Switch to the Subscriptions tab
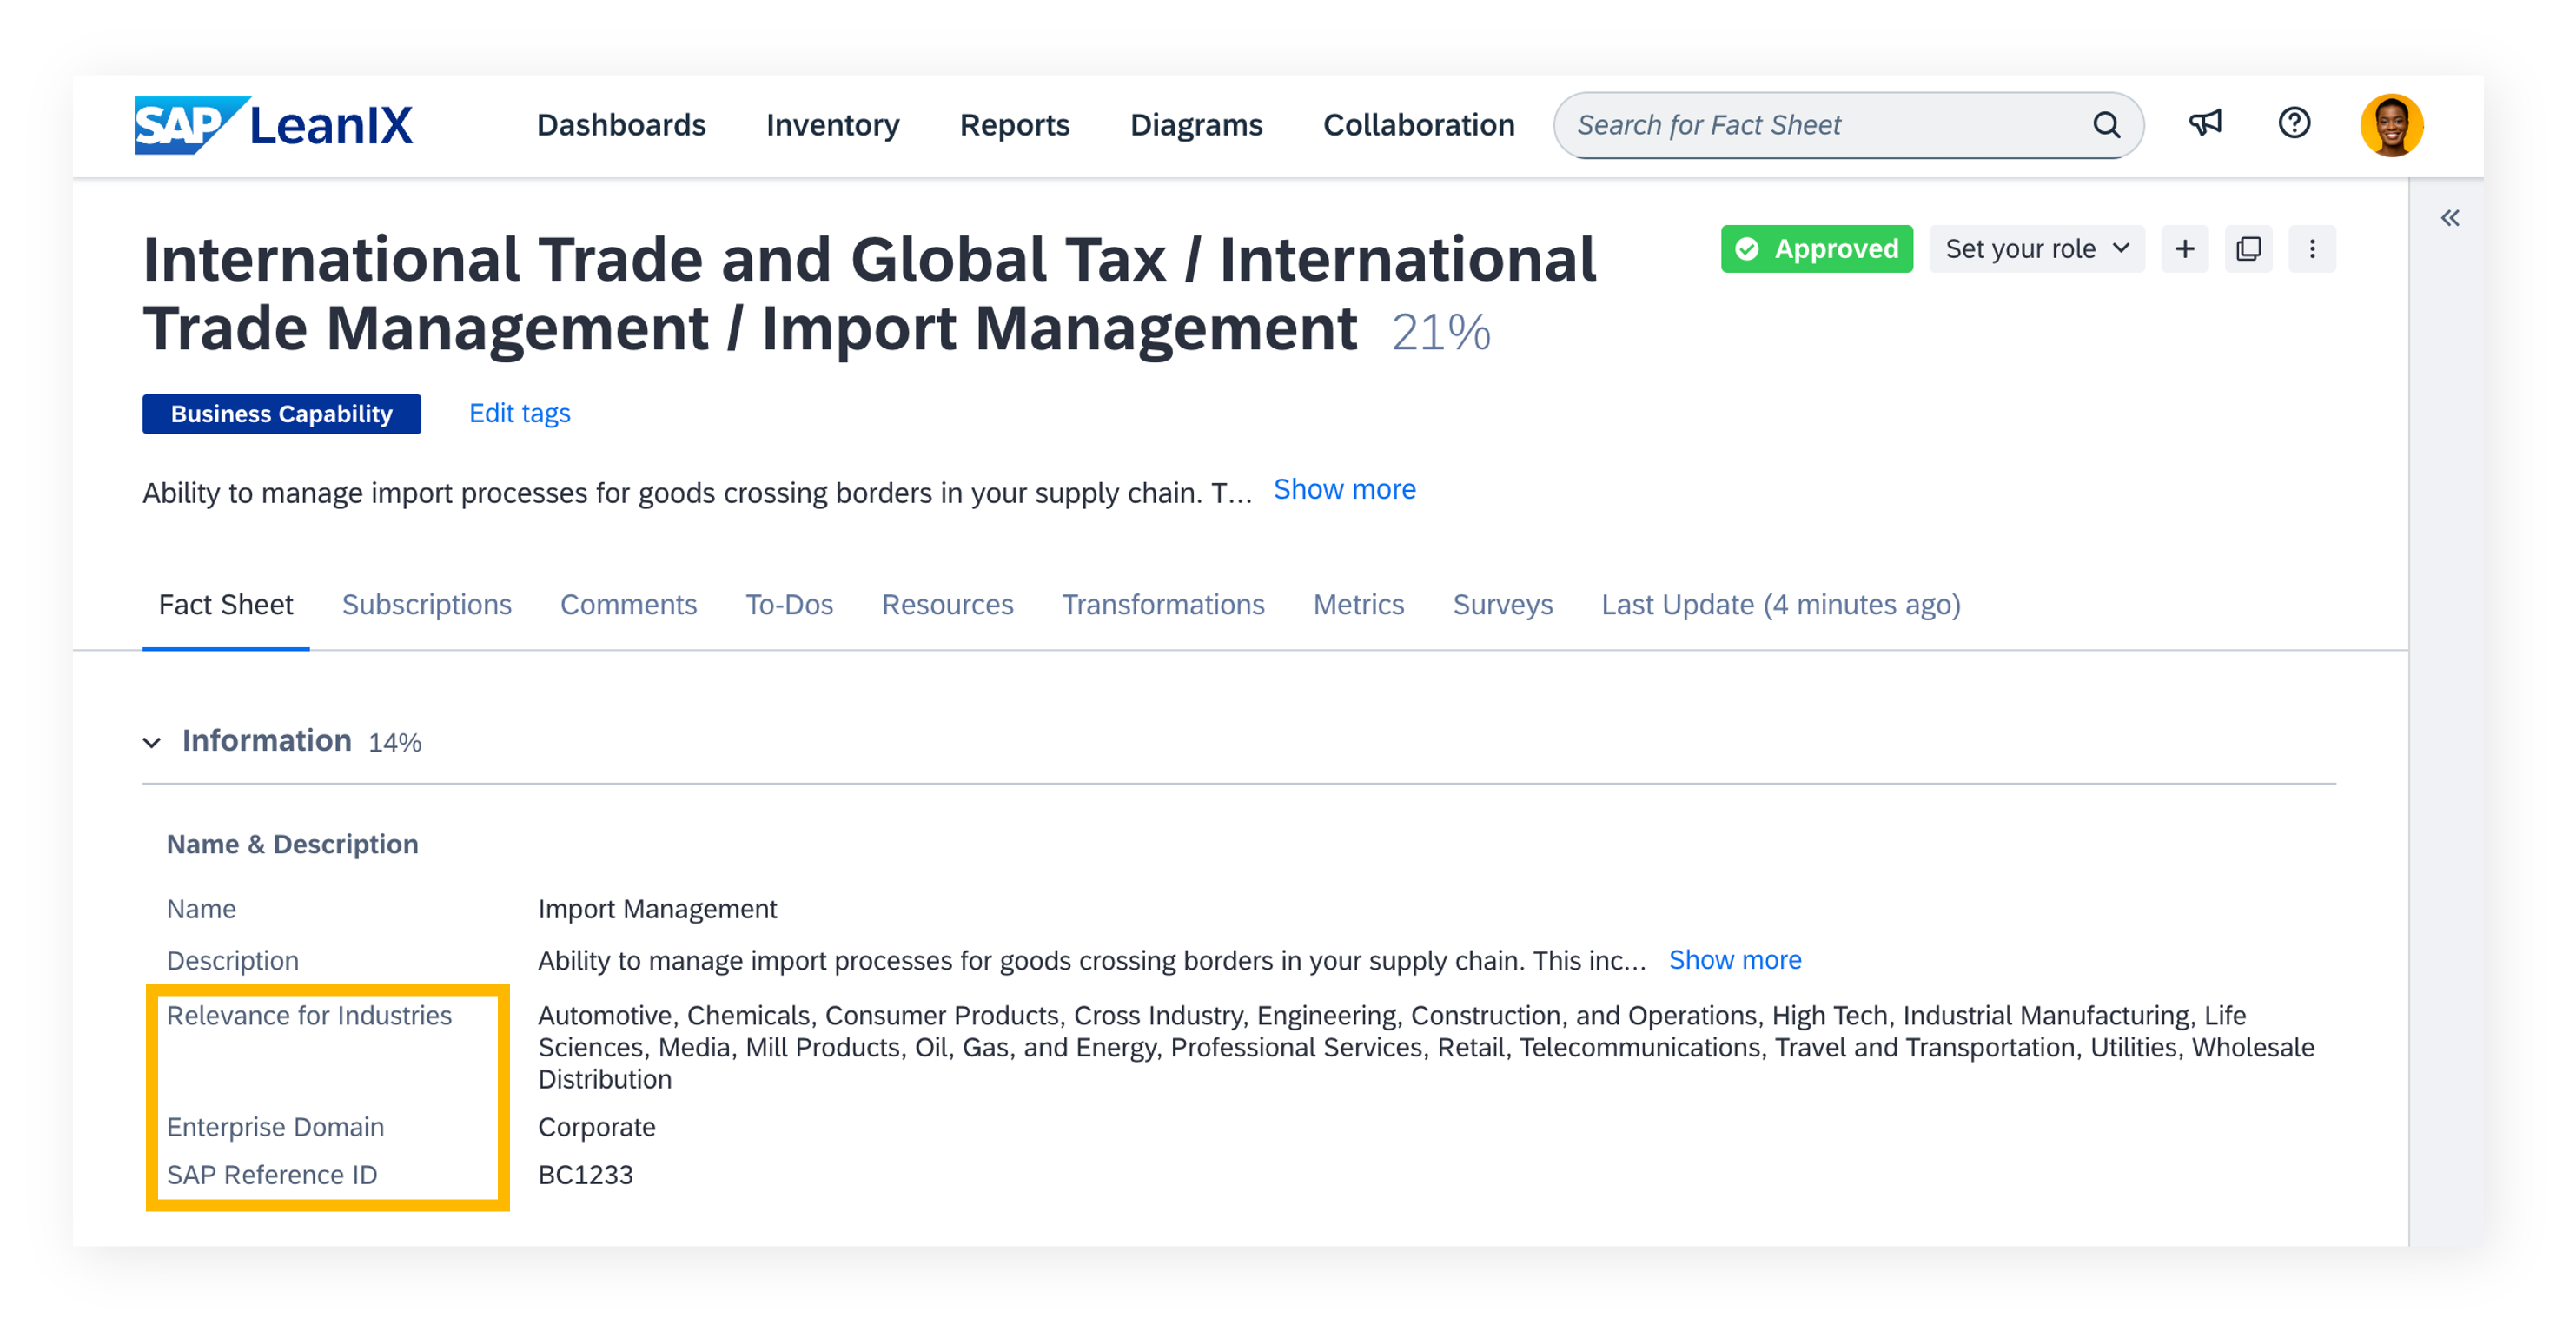Screen dimensions: 2576x1338 [426, 605]
